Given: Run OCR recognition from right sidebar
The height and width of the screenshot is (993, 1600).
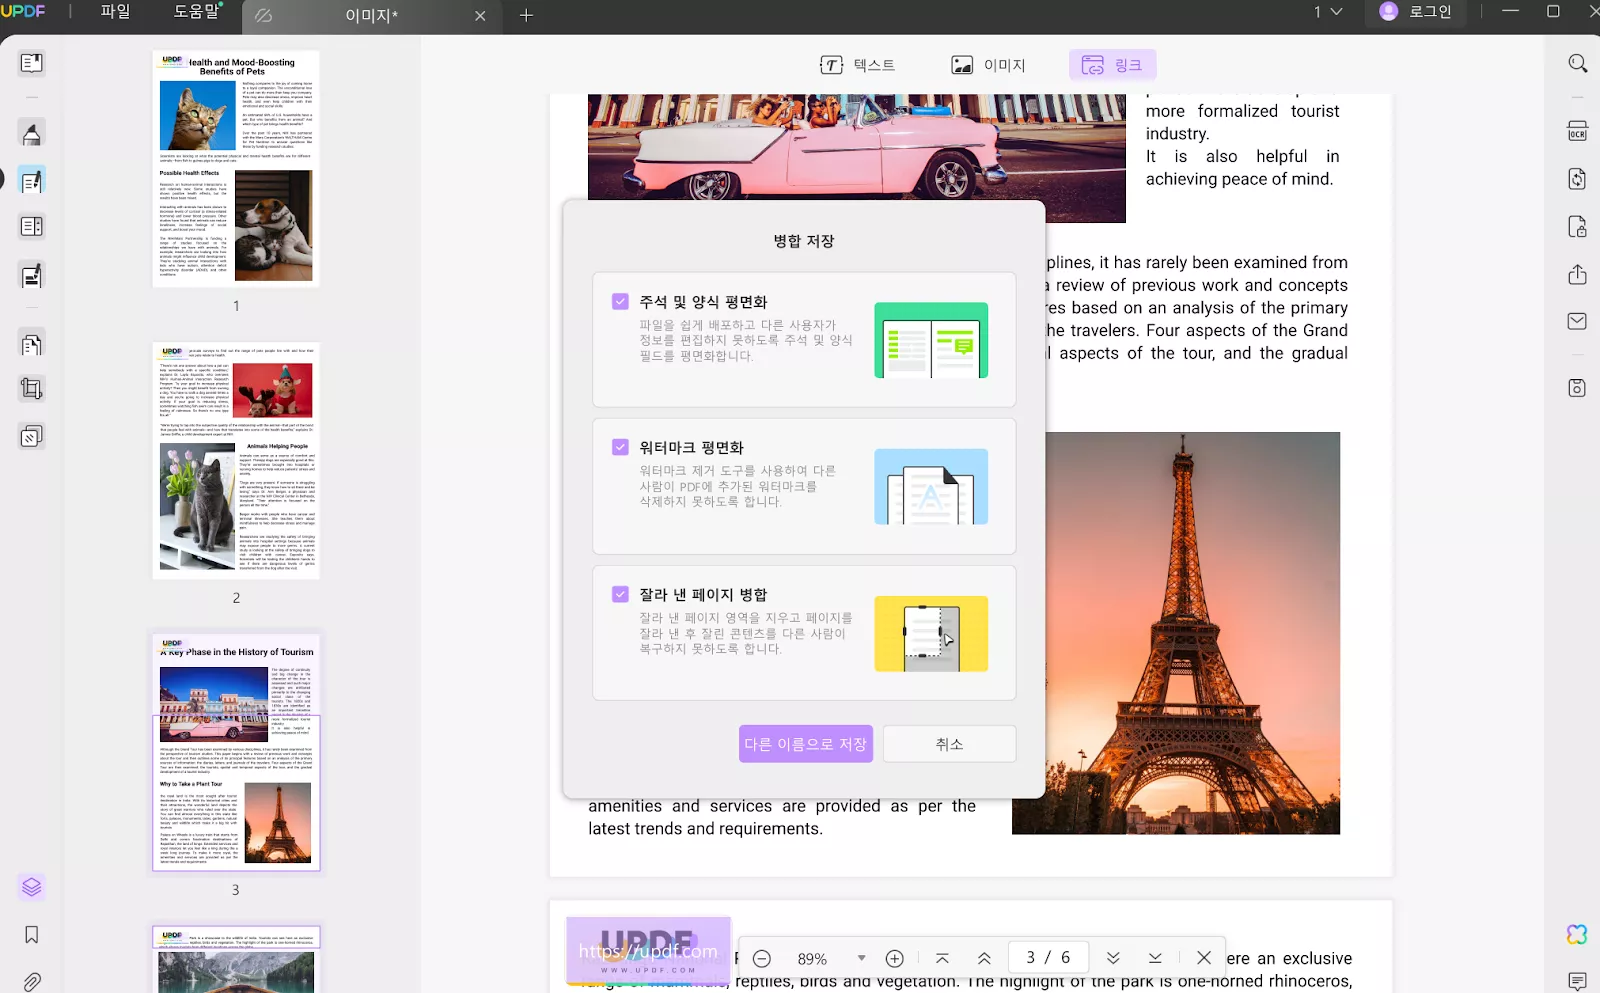Looking at the screenshot, I should 1577,131.
